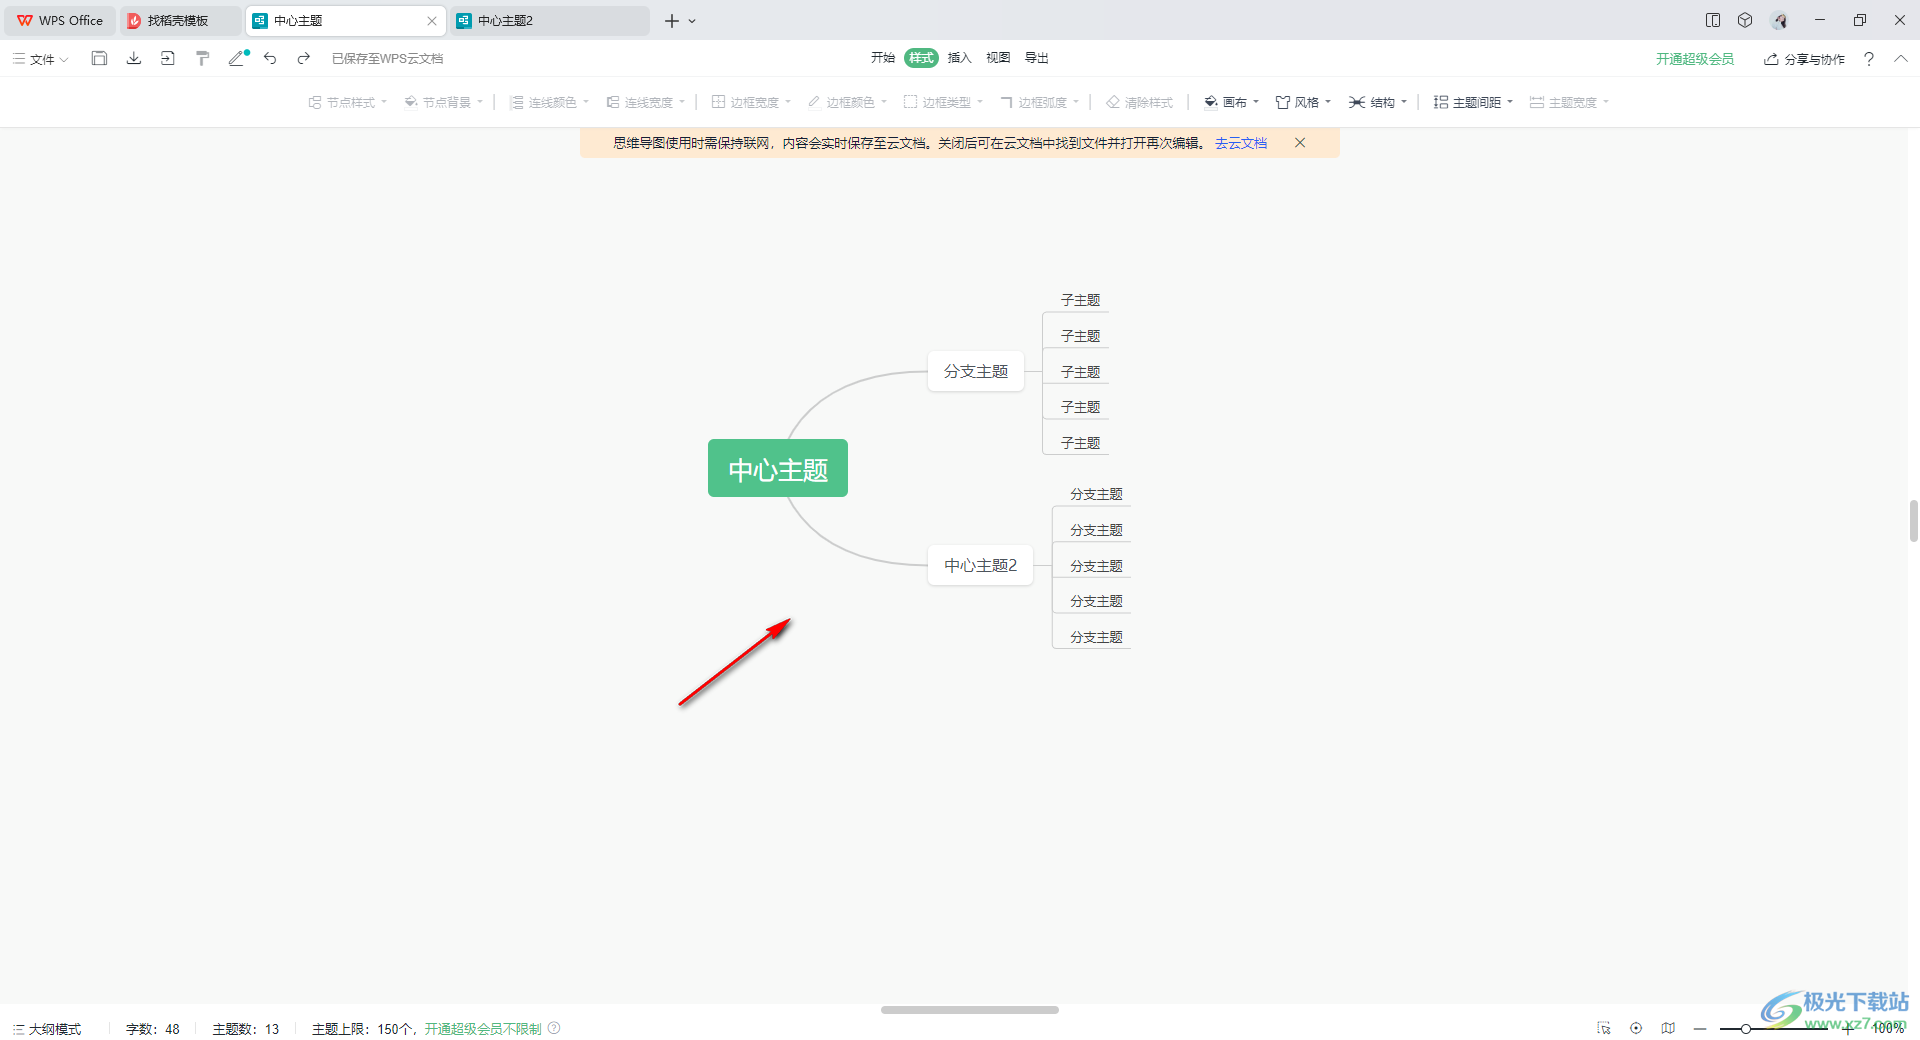Image resolution: width=1920 pixels, height=1040 pixels.
Task: Switch to the 视图 ribbon tab
Action: point(998,58)
